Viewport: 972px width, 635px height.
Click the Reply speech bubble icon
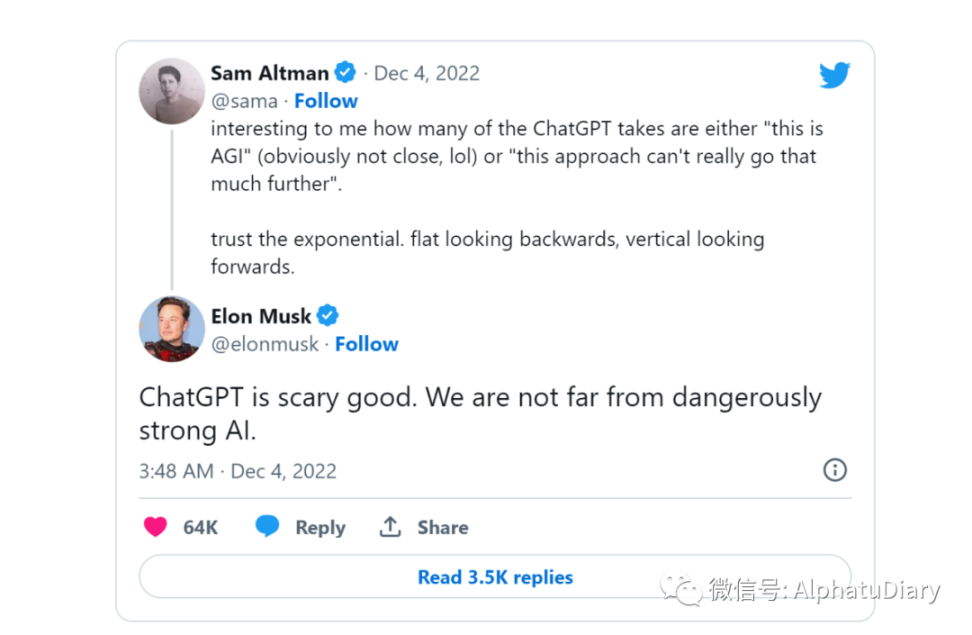click(x=267, y=527)
